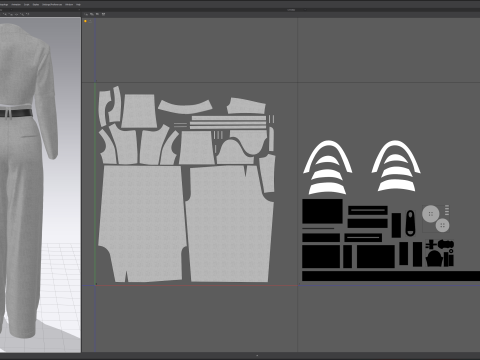
Task: Click the orange dot marker in the UV editor corner
Action: (x=85, y=21)
